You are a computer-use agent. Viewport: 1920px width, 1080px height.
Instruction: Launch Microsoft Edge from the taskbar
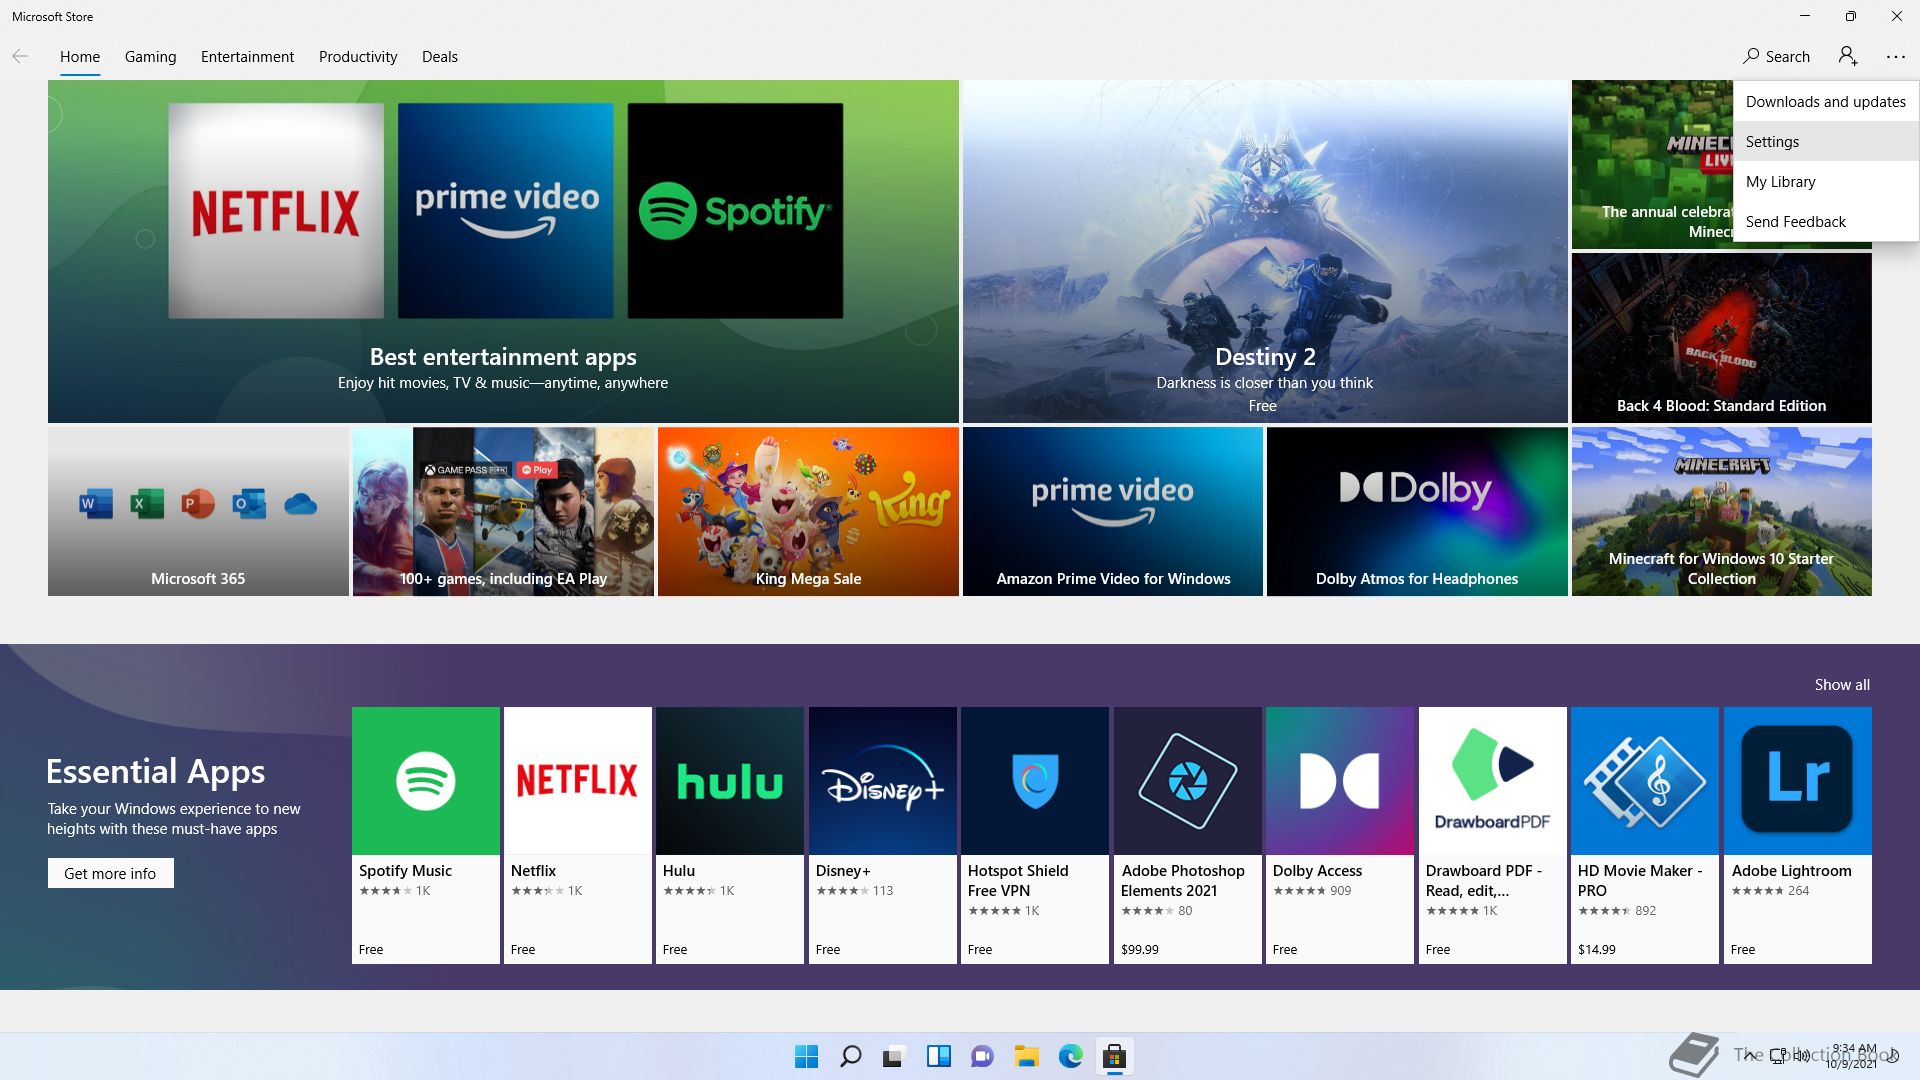(x=1070, y=1057)
